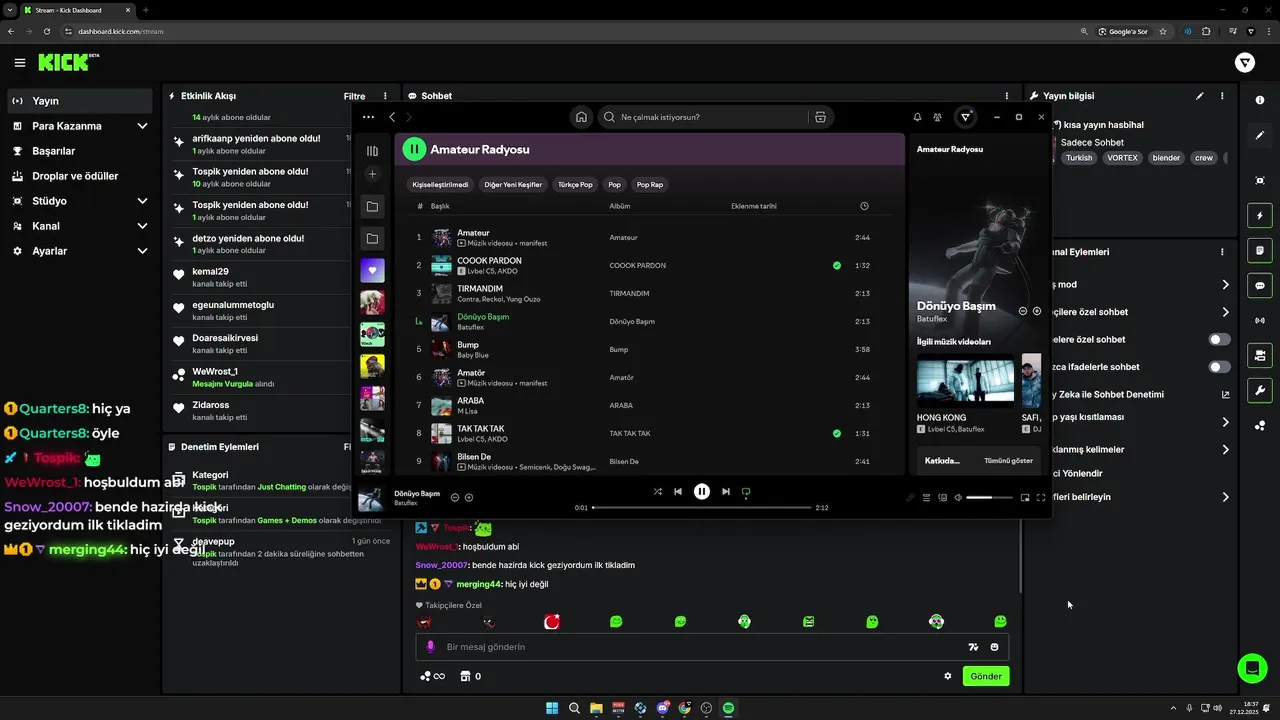Skip to next track
Screen dimensions: 1280x720
(x=726, y=491)
